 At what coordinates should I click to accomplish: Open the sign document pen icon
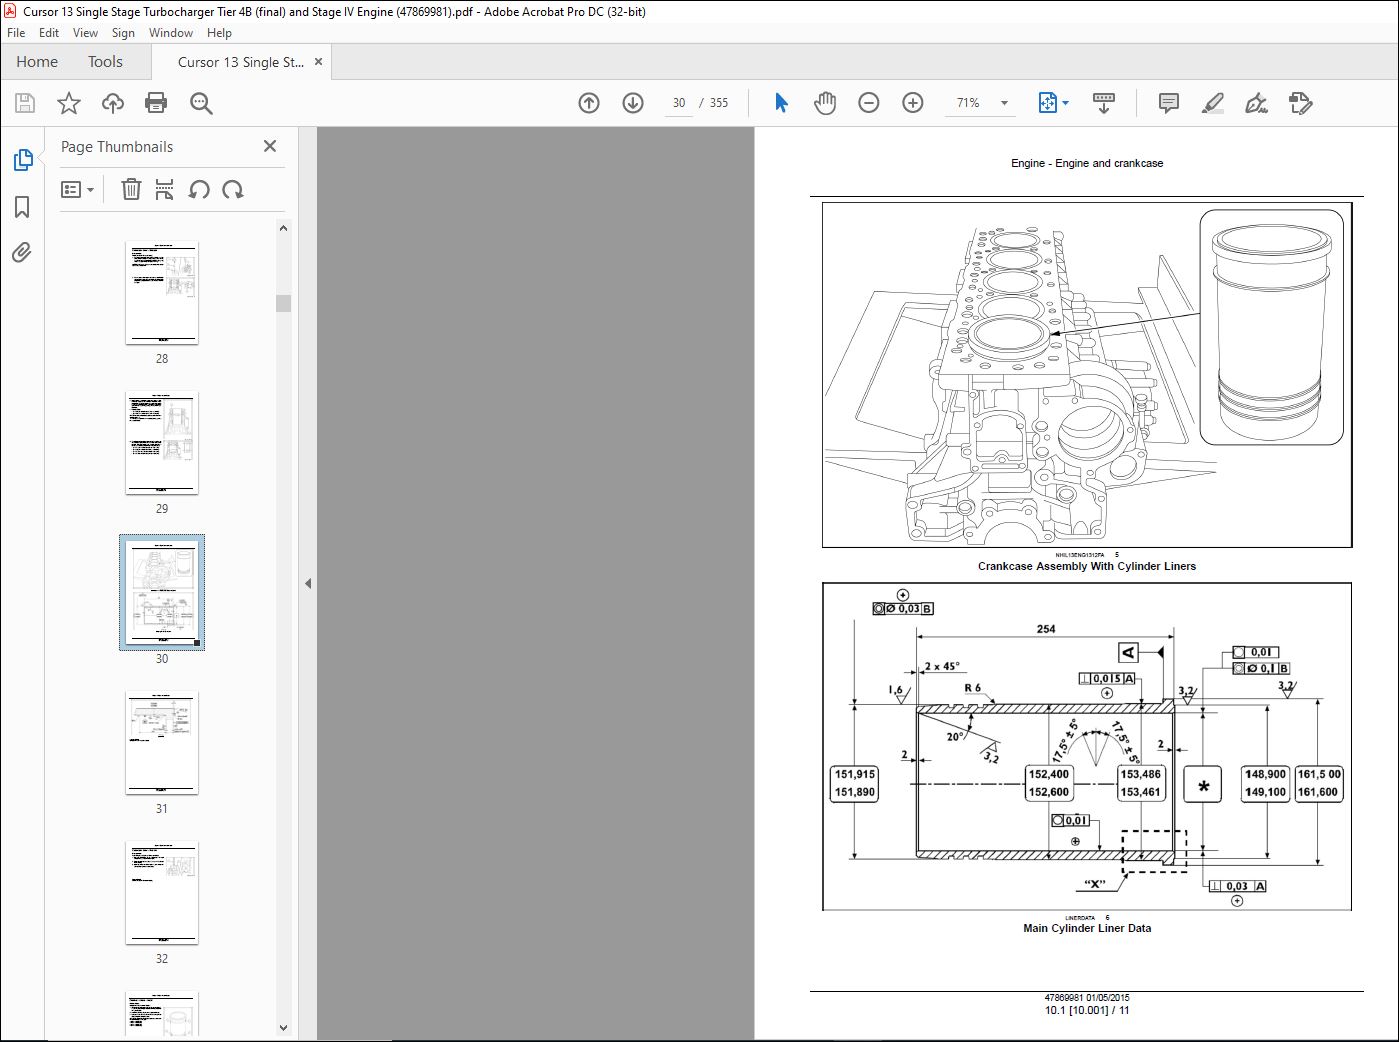point(1256,103)
